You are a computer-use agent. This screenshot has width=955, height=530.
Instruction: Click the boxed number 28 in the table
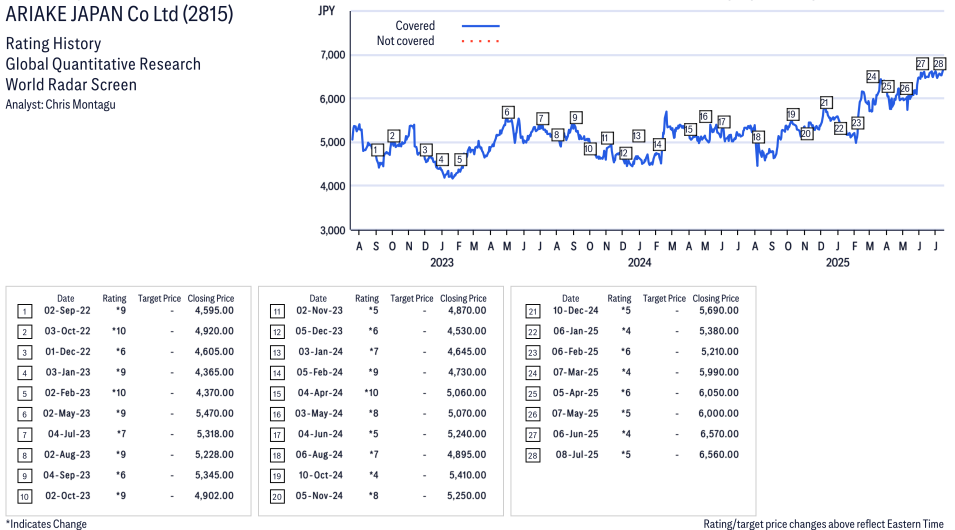[x=533, y=456]
